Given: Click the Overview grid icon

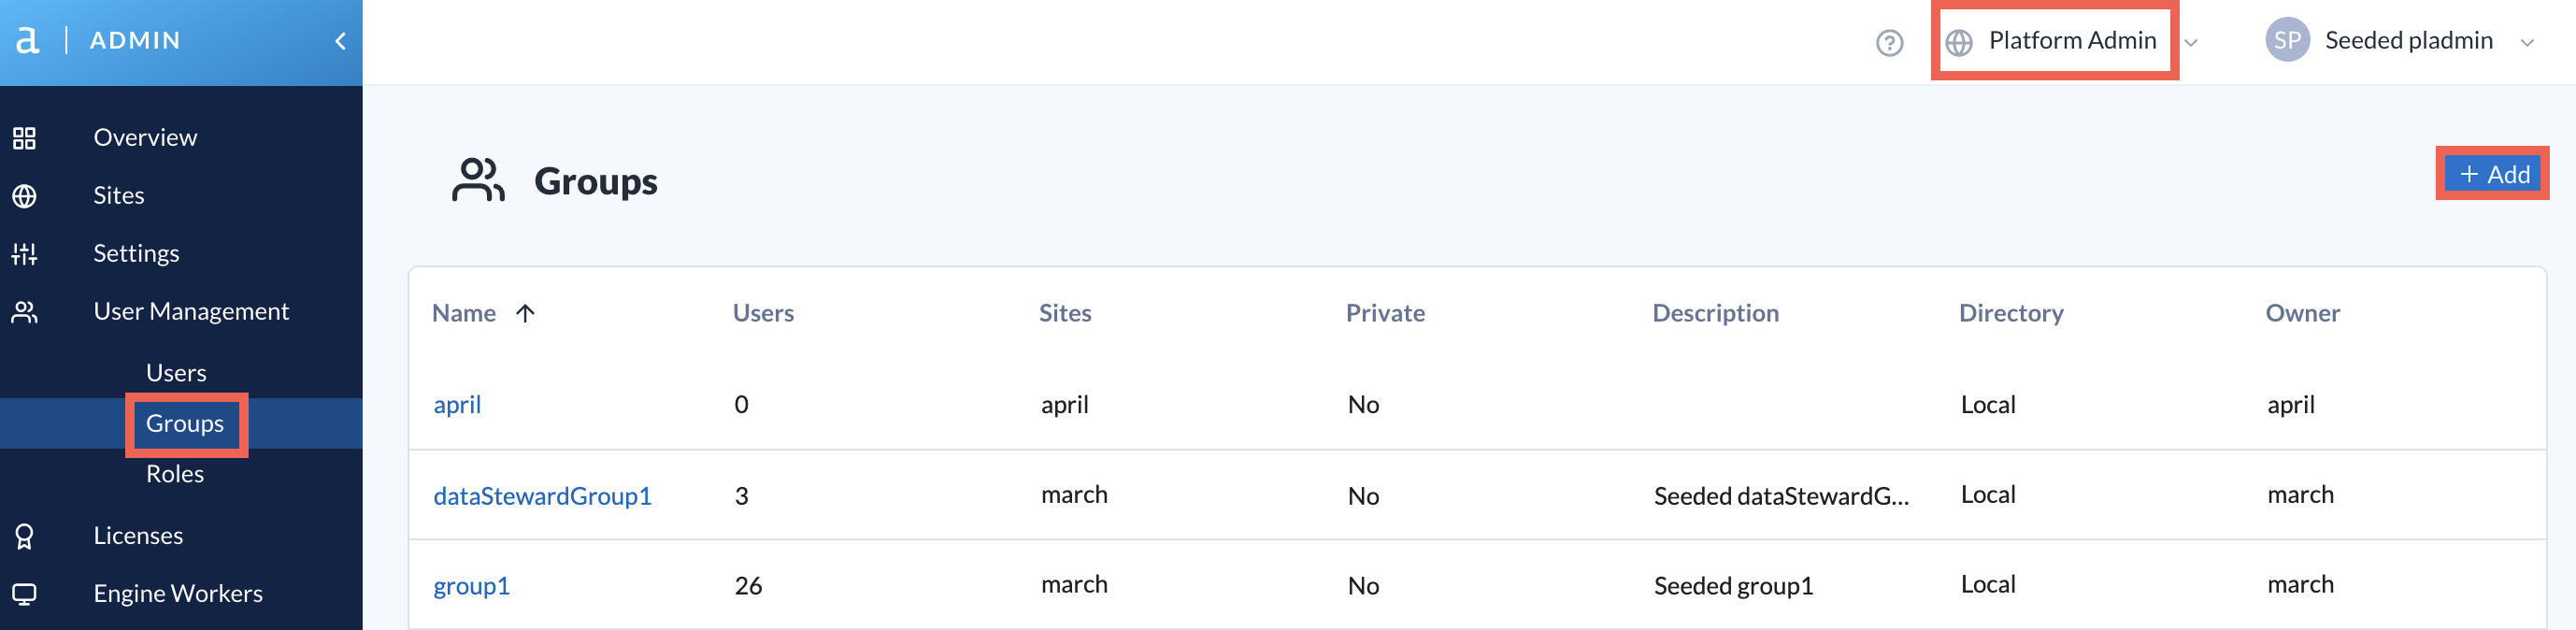Looking at the screenshot, I should (x=24, y=138).
